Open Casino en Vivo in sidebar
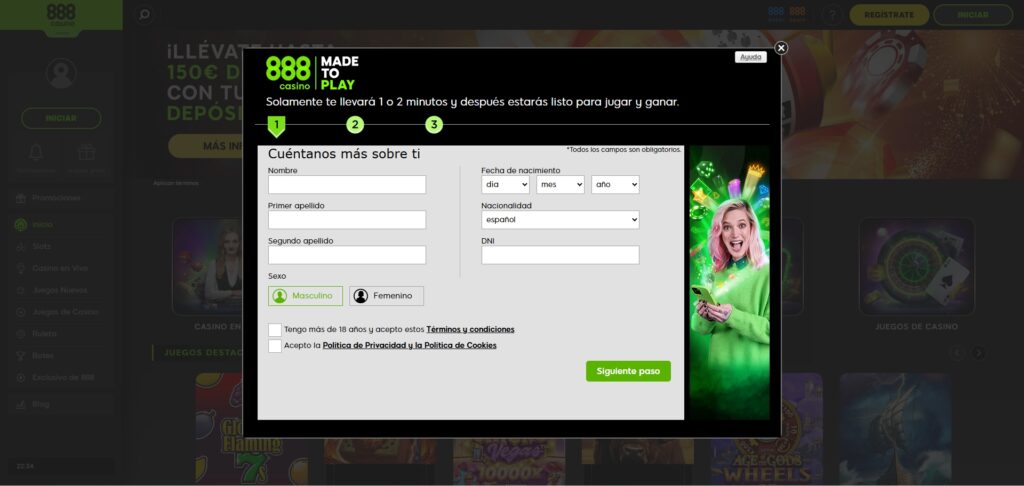The height and width of the screenshot is (486, 1024). tap(60, 268)
